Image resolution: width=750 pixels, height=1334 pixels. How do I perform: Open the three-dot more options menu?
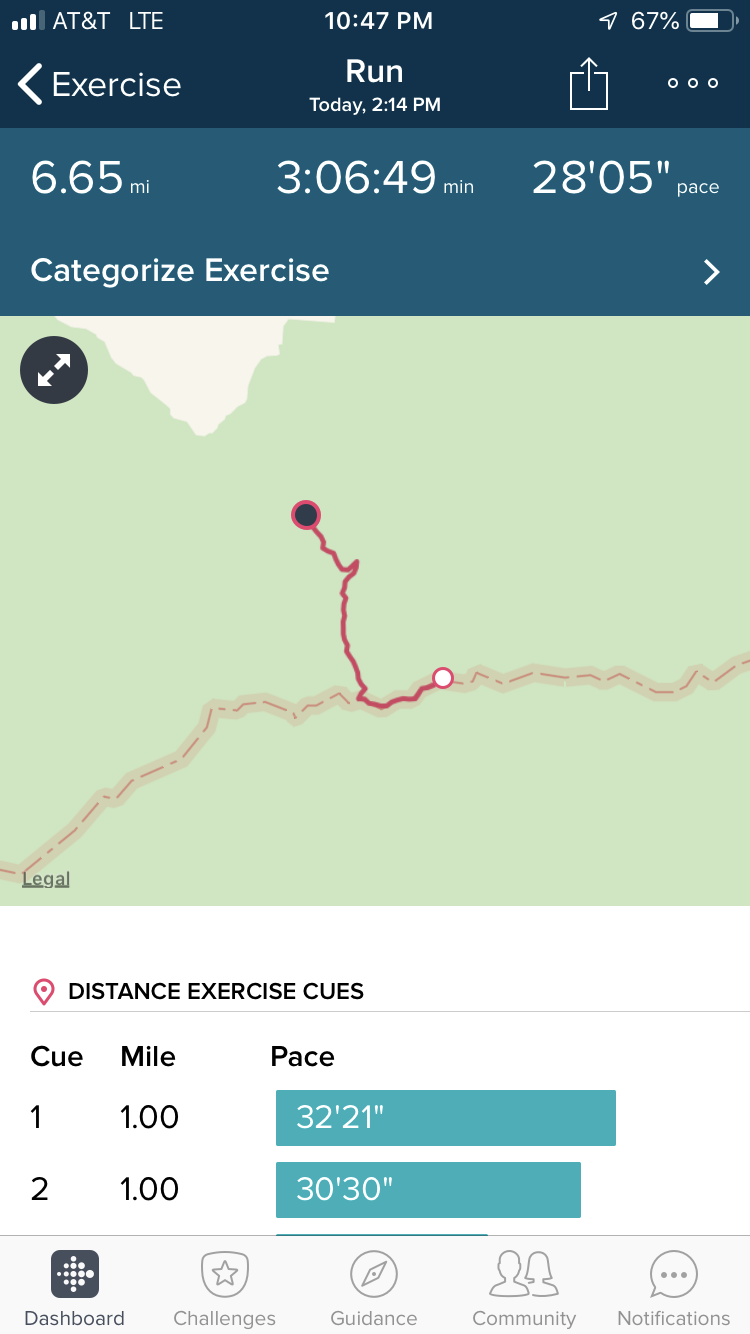[693, 84]
